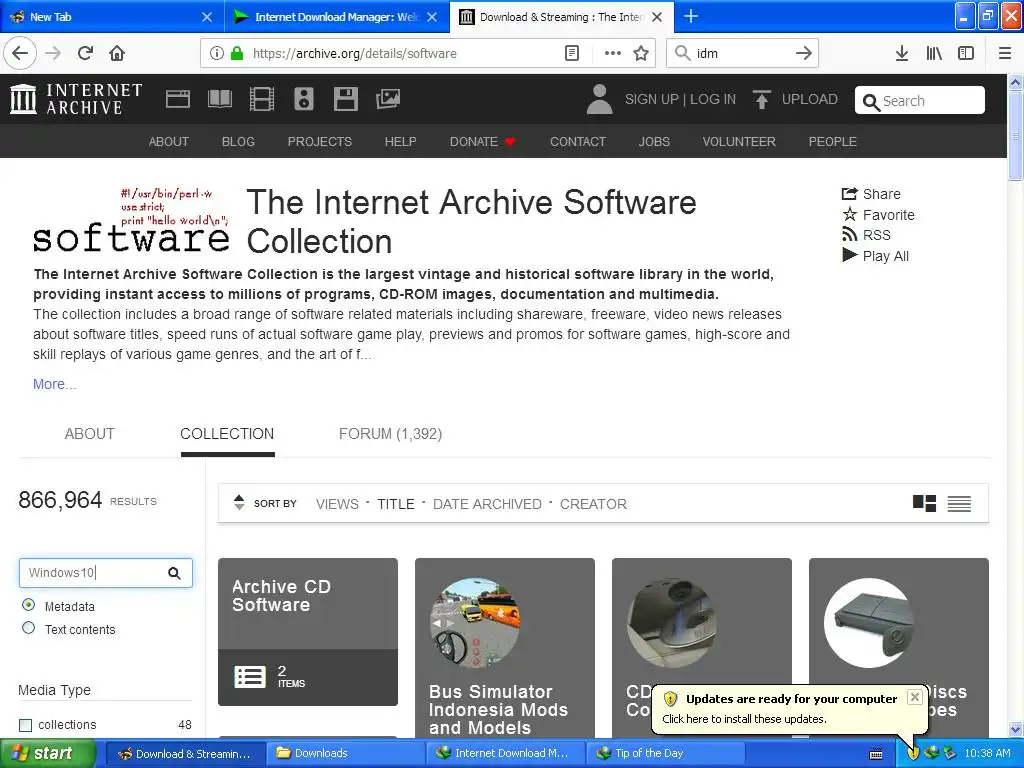Add collection to Favorites
Viewport: 1024px width, 768px height.
pos(878,215)
